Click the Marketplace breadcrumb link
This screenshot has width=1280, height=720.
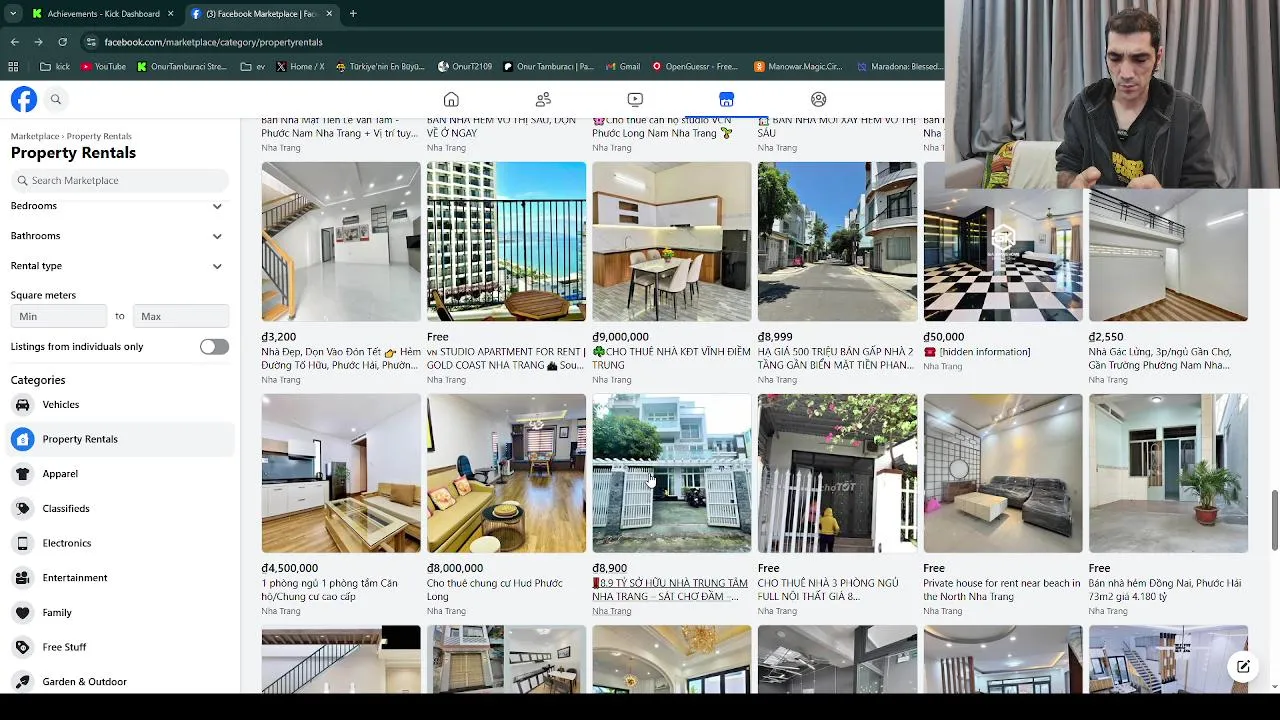(x=35, y=136)
